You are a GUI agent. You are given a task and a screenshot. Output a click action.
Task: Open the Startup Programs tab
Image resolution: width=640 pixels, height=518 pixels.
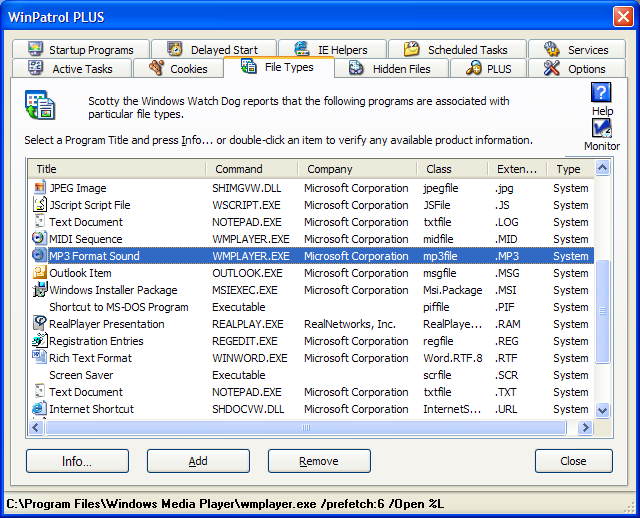tap(81, 50)
